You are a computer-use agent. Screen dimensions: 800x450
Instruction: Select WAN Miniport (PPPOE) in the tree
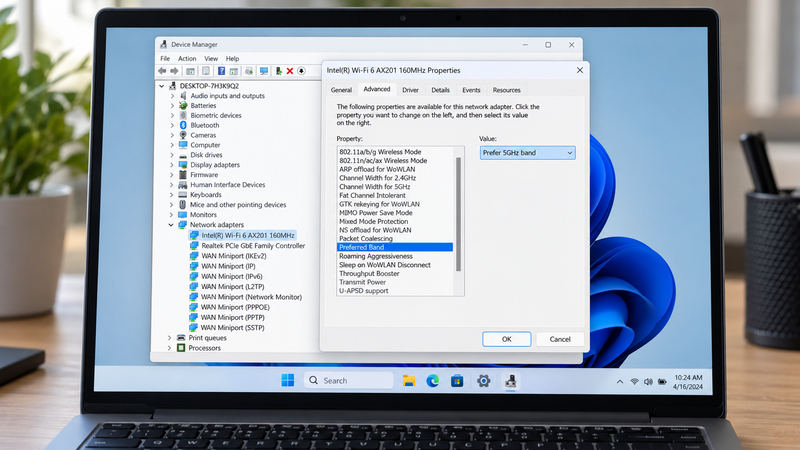235,307
